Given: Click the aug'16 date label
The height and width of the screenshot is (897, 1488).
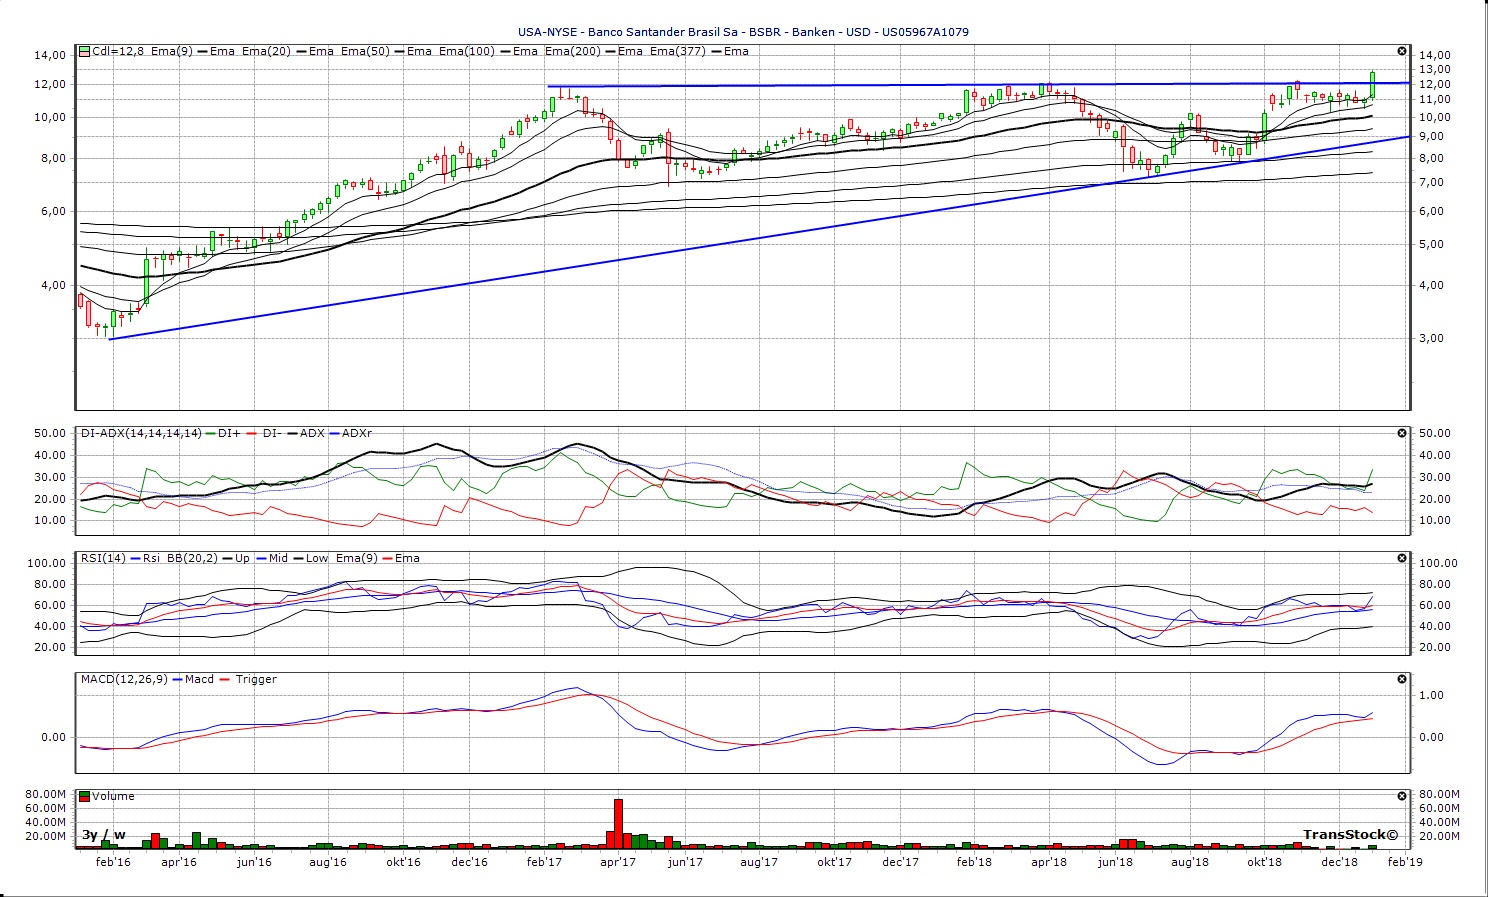Looking at the screenshot, I should 327,862.
